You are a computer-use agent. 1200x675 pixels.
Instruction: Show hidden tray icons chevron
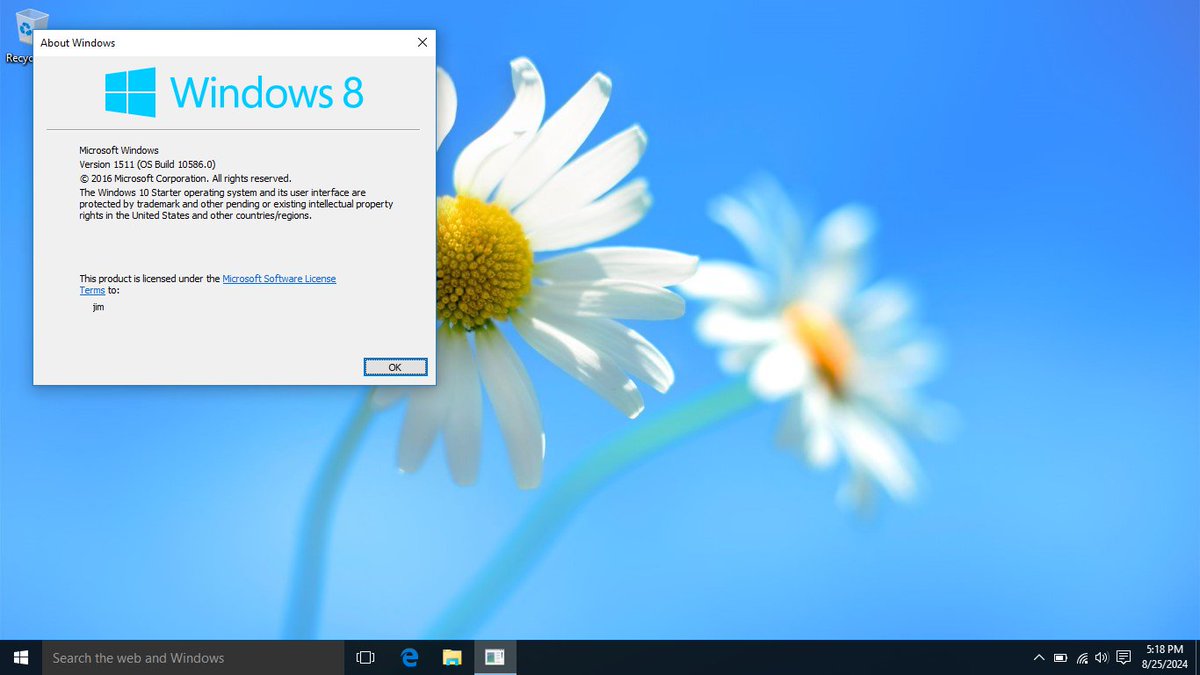pos(1039,657)
